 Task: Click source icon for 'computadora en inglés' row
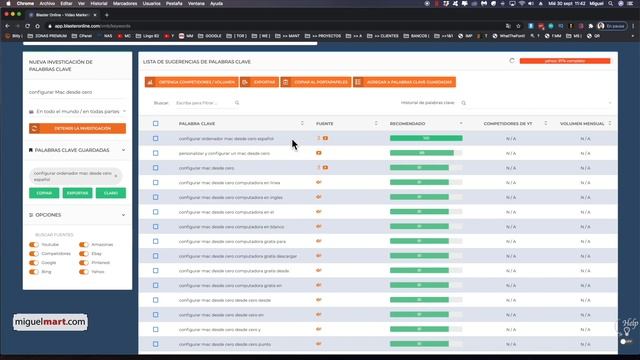[319, 197]
